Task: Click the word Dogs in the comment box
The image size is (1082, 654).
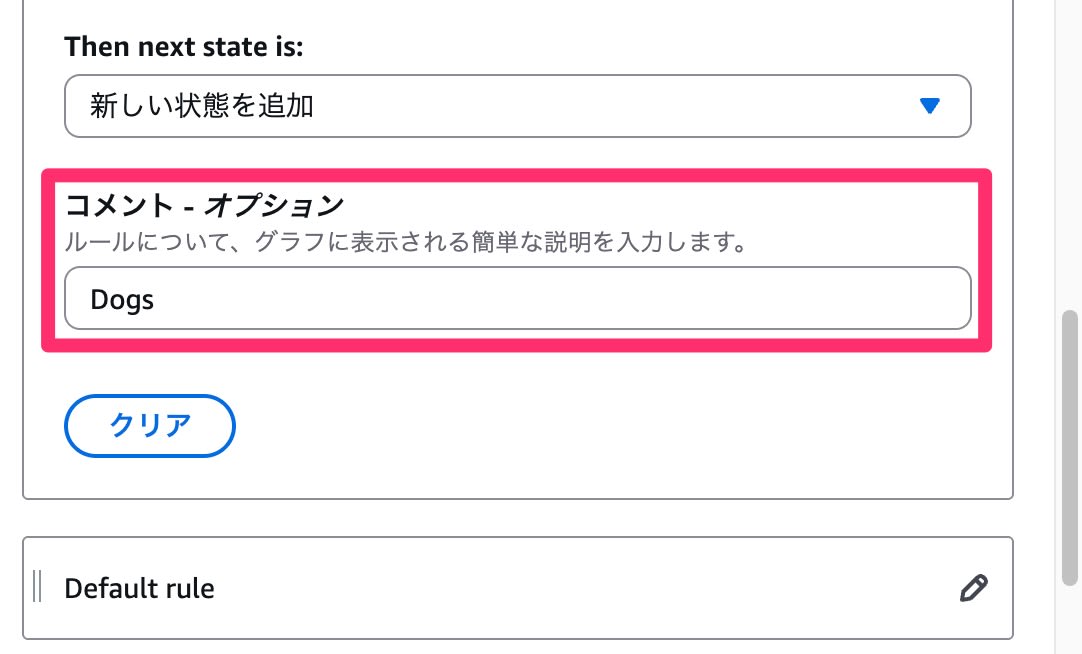Action: (x=122, y=299)
